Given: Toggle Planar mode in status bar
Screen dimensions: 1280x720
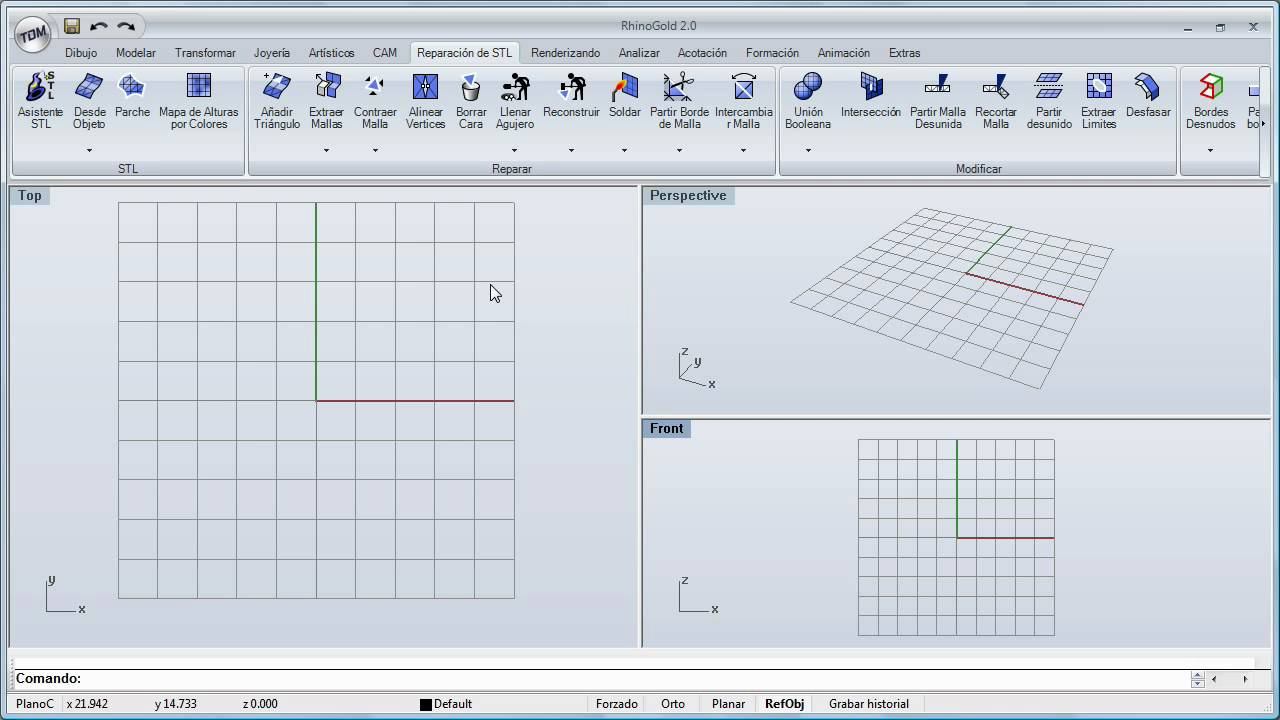Looking at the screenshot, I should pos(728,704).
